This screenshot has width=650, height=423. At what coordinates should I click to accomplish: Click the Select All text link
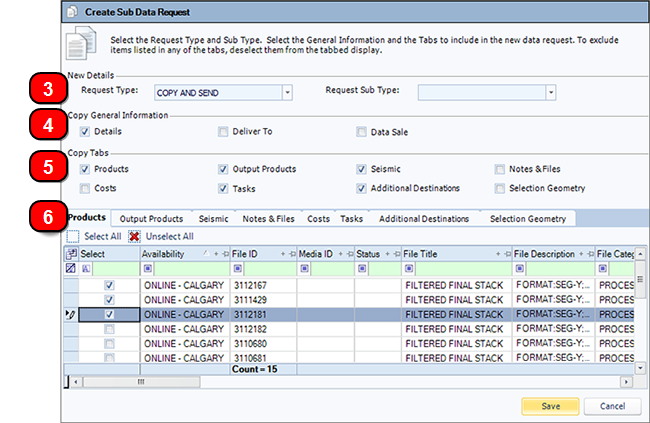[103, 236]
